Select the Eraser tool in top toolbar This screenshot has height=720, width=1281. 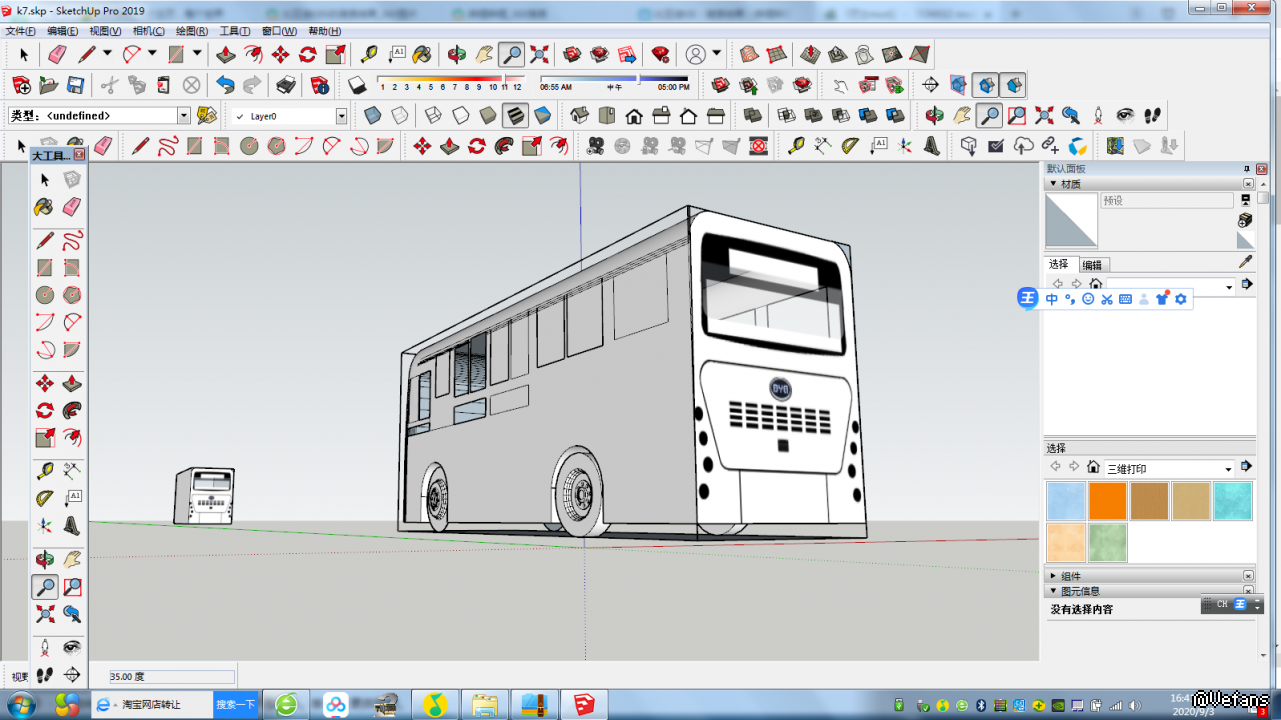tap(57, 54)
